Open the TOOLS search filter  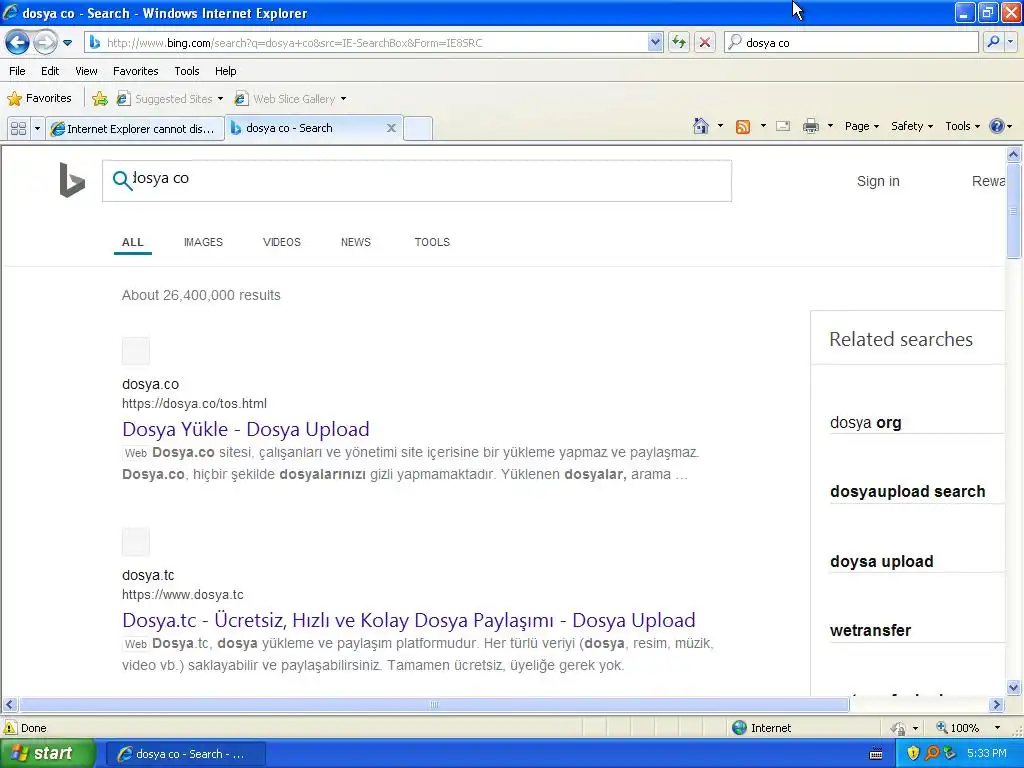[432, 242]
